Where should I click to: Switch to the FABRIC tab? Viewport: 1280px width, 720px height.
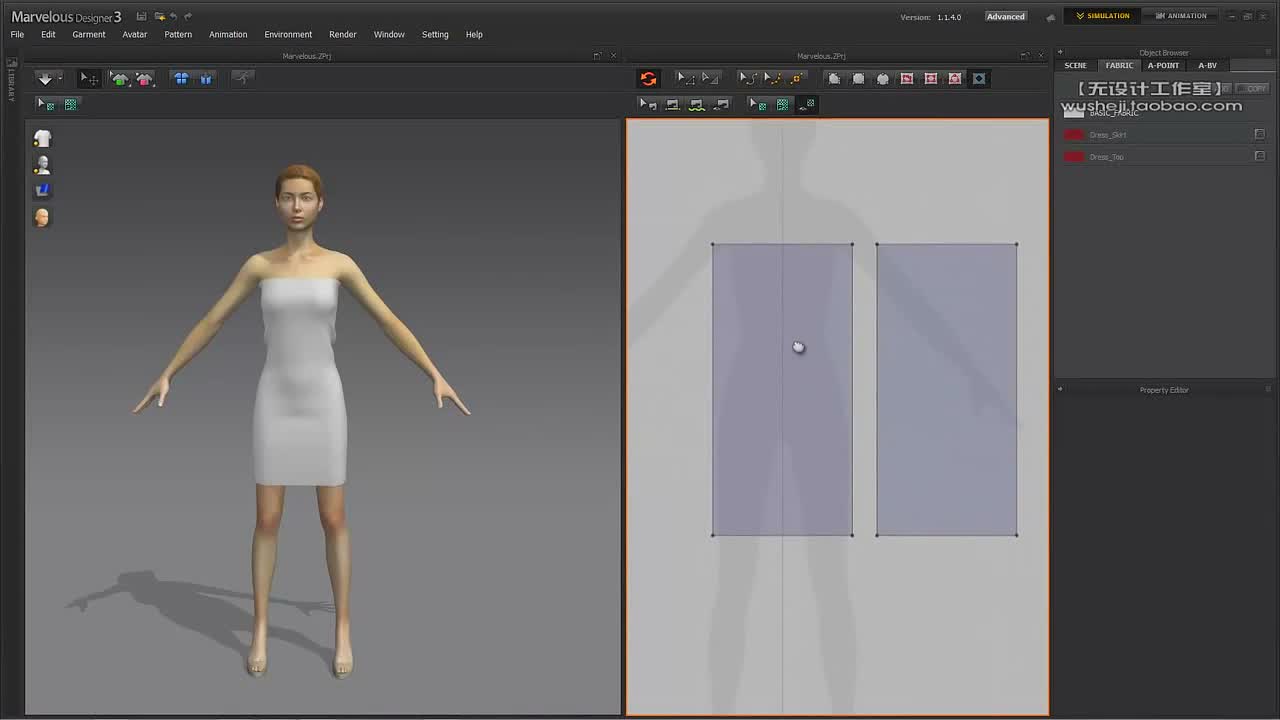coord(1119,65)
